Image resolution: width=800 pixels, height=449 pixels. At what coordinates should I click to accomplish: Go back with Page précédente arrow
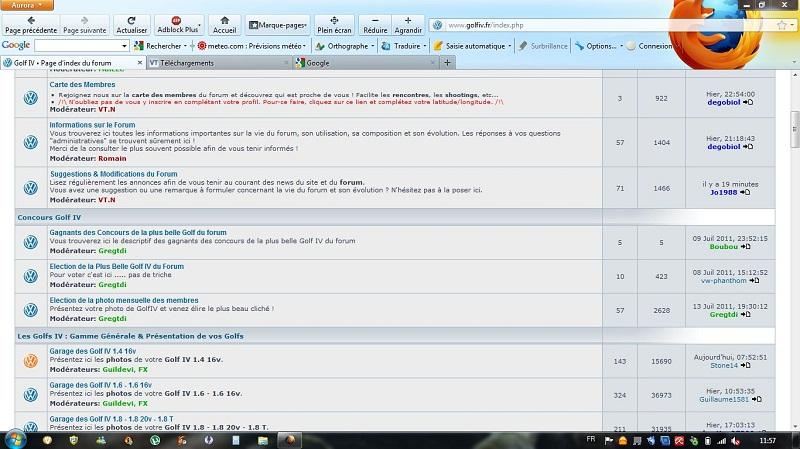coord(31,25)
